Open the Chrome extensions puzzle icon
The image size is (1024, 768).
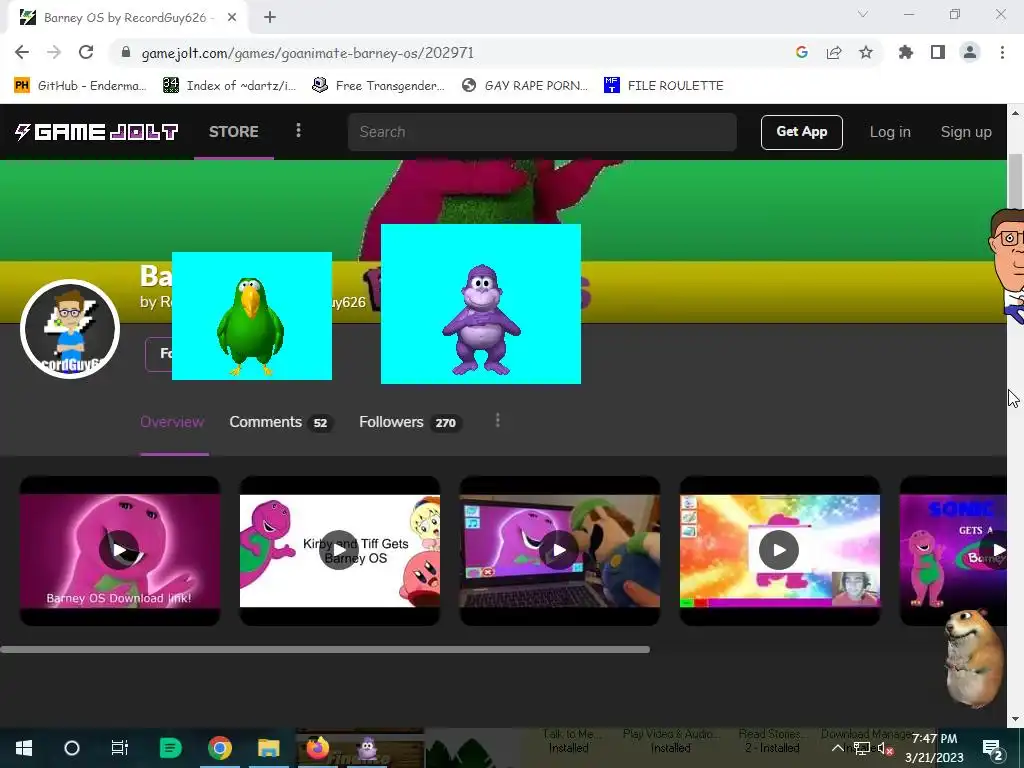click(906, 52)
